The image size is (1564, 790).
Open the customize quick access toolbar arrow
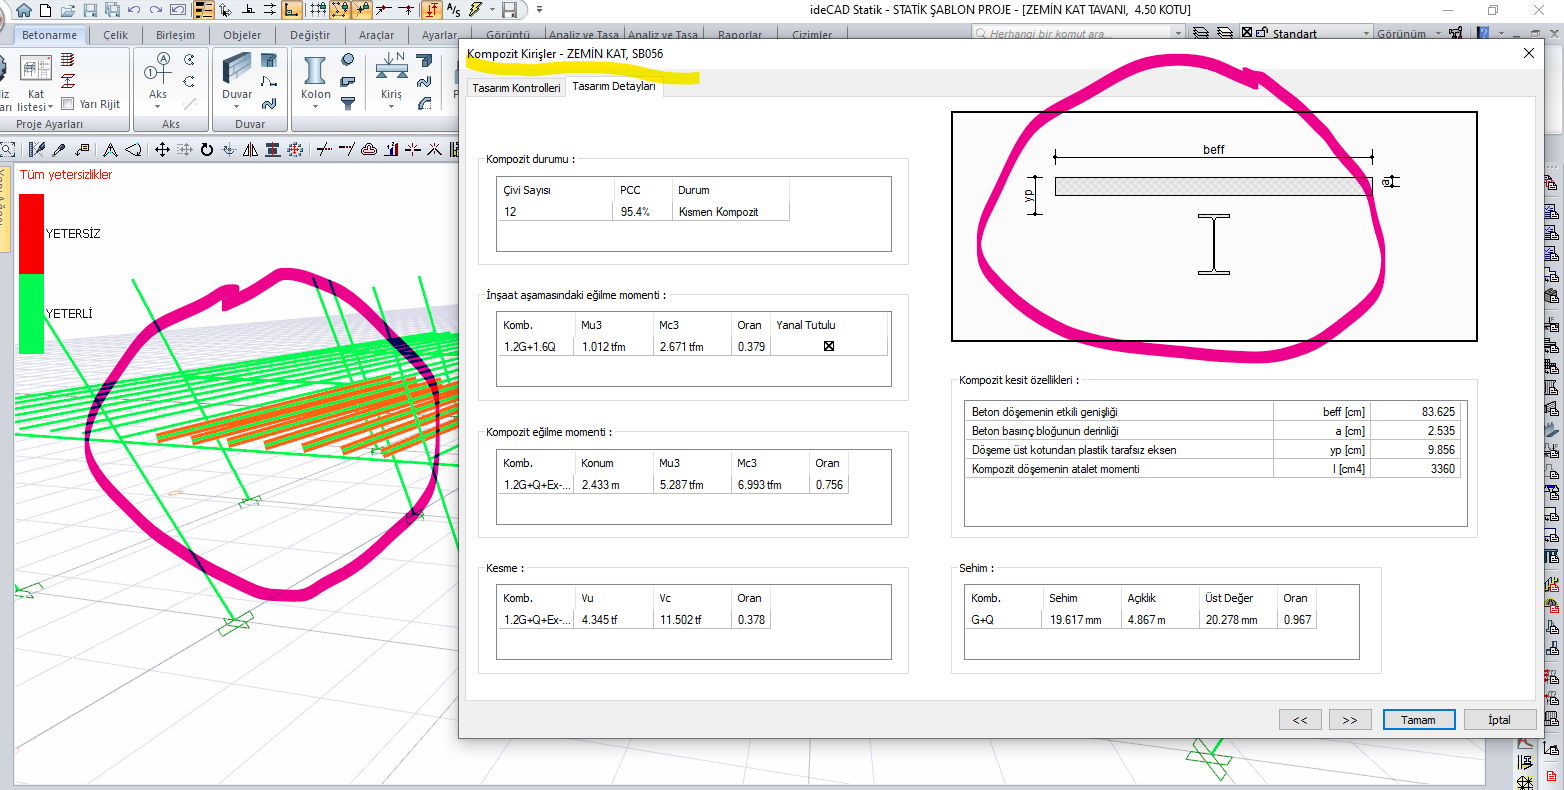pyautogui.click(x=539, y=10)
